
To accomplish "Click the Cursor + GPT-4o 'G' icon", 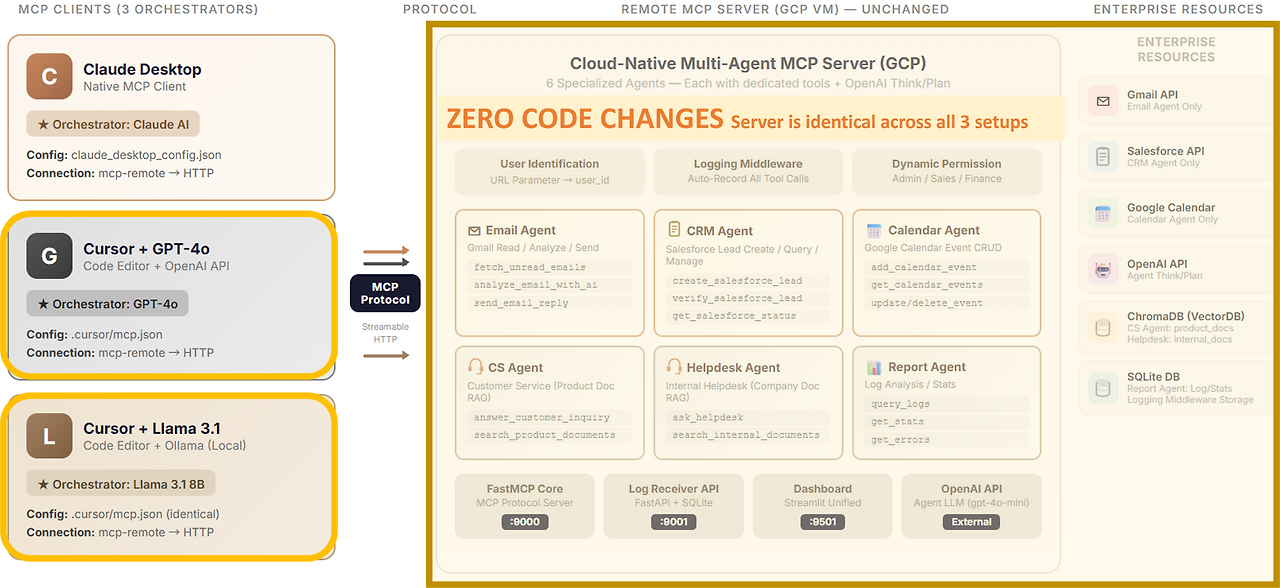I will pos(49,256).
